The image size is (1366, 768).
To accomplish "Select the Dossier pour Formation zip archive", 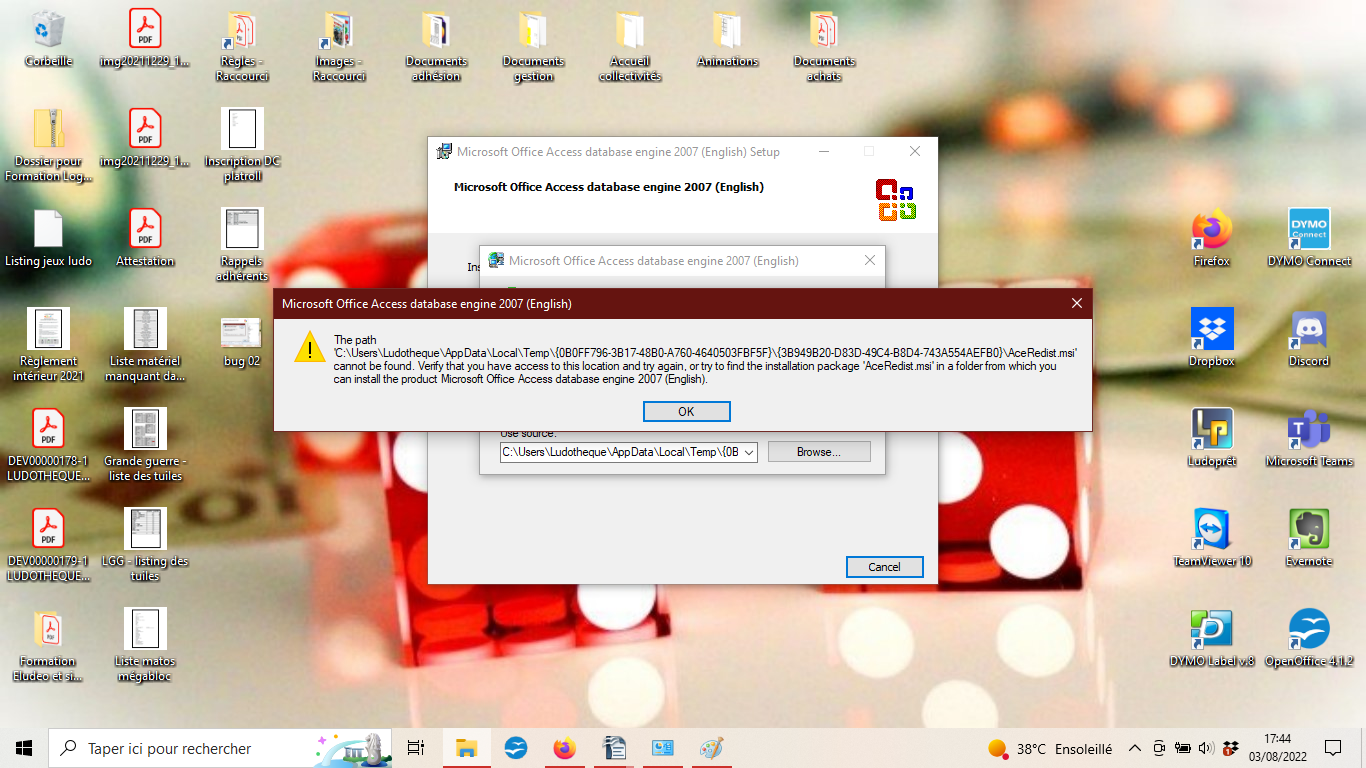I will pos(48,145).
